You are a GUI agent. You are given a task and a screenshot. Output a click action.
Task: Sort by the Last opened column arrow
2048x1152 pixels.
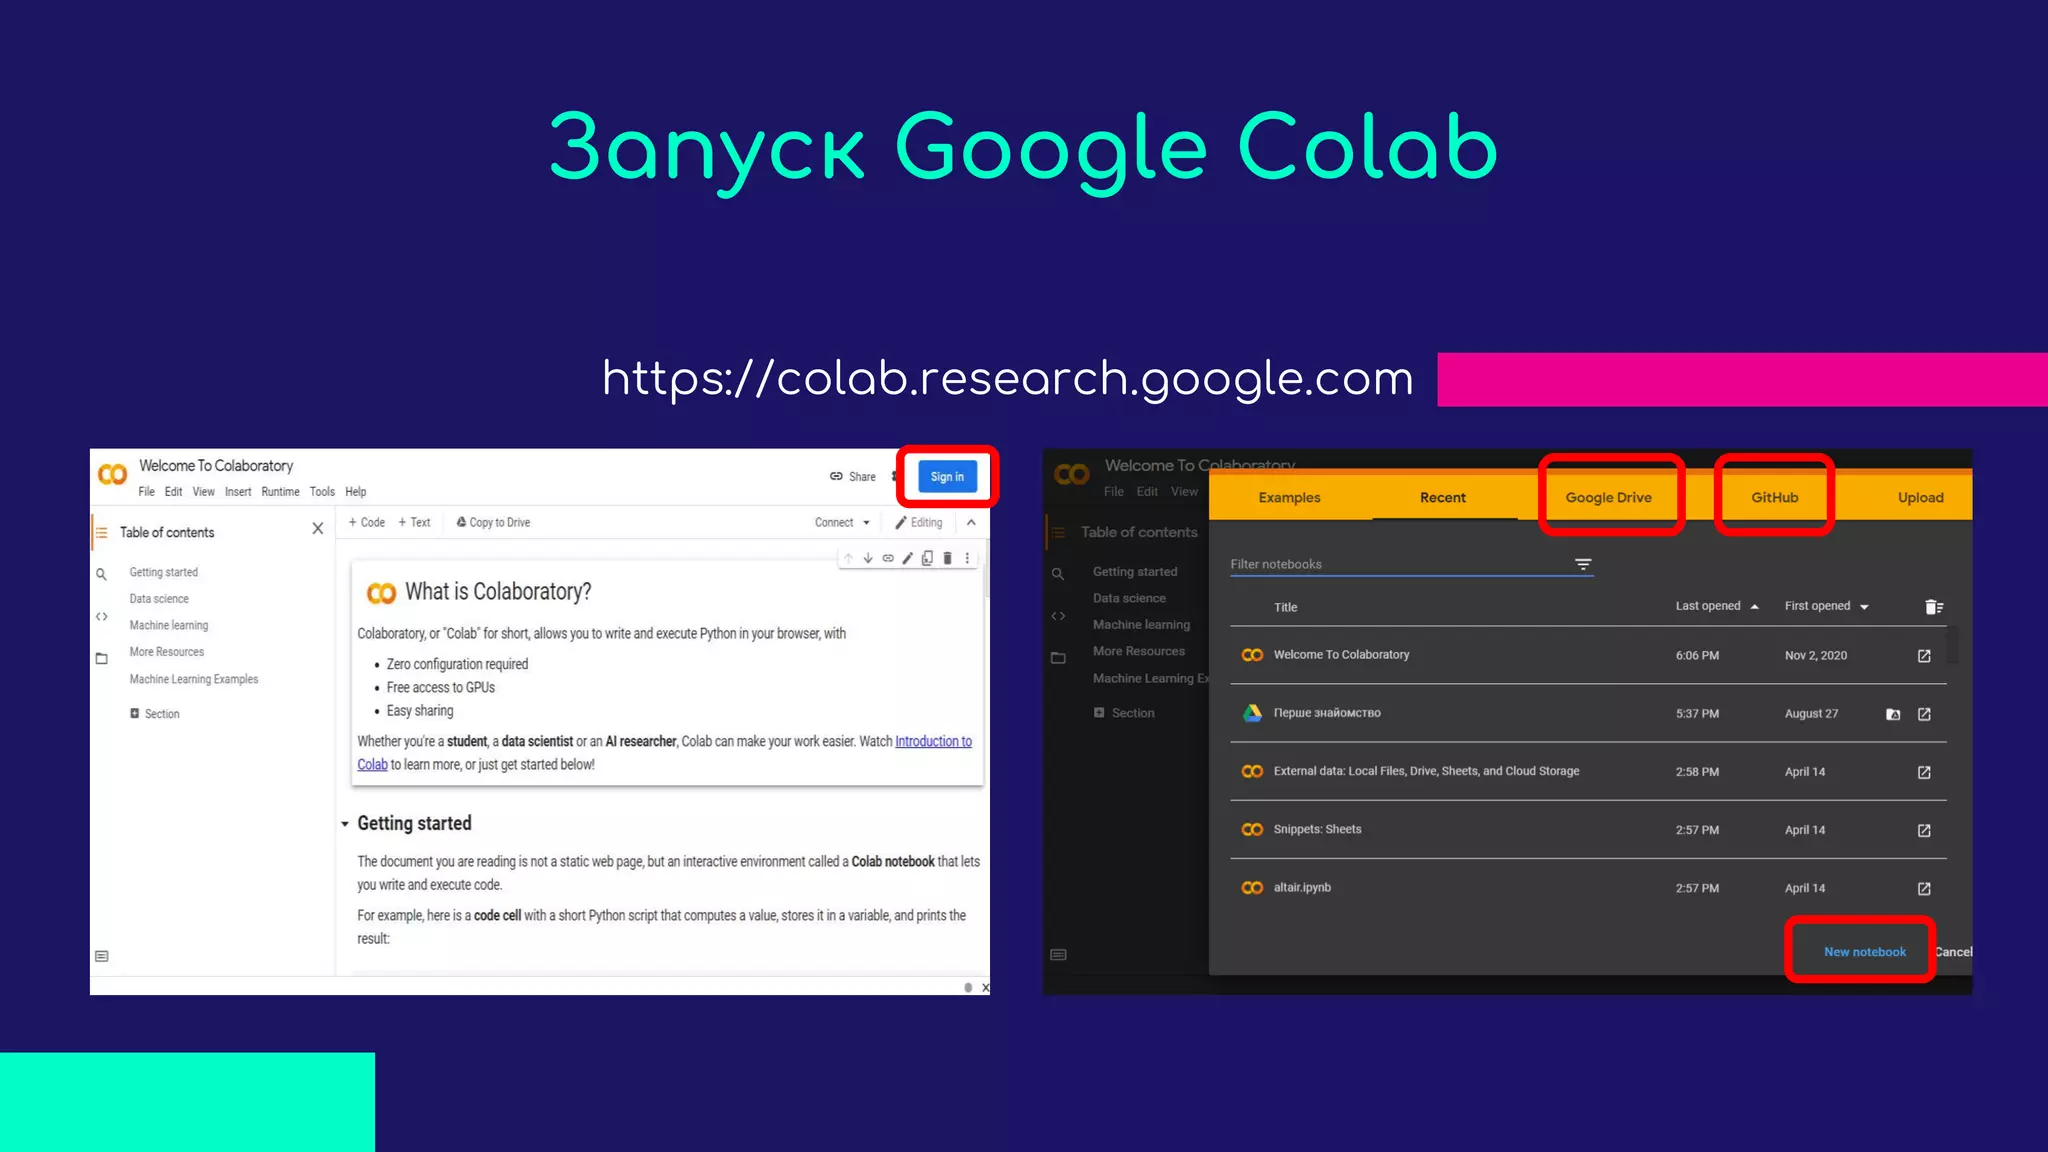pos(1754,607)
